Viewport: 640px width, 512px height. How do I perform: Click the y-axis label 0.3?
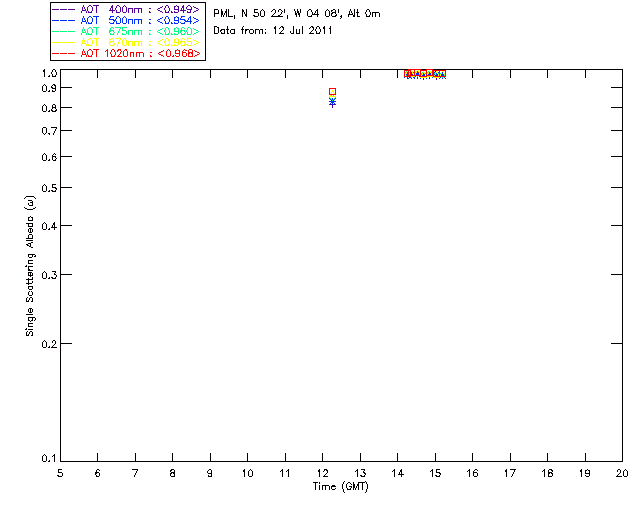[x=49, y=275]
